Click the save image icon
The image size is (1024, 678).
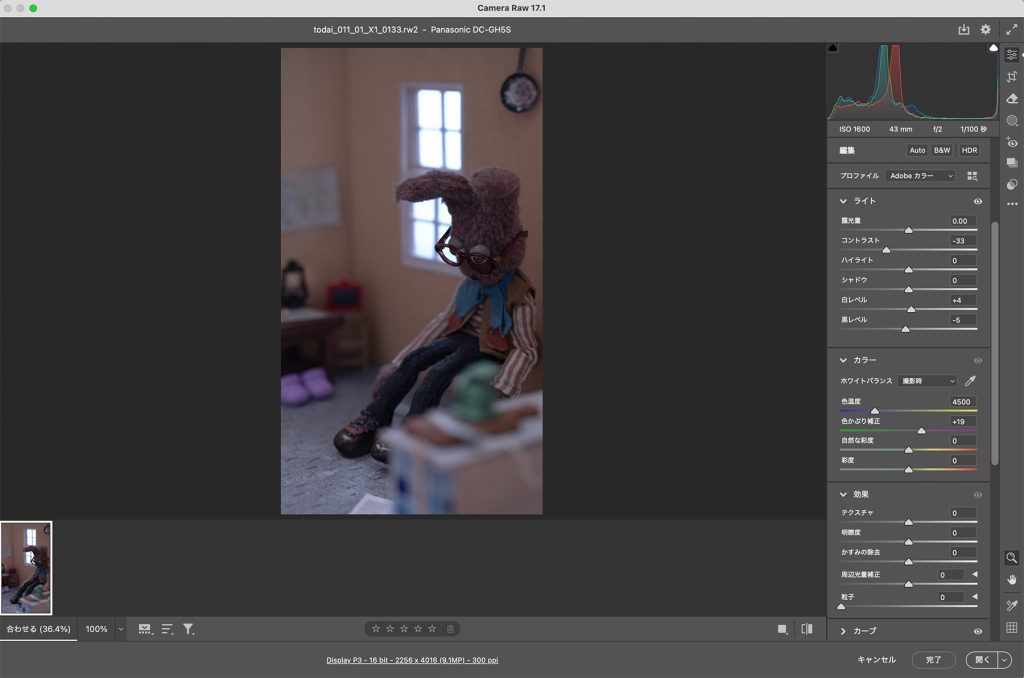click(x=963, y=30)
